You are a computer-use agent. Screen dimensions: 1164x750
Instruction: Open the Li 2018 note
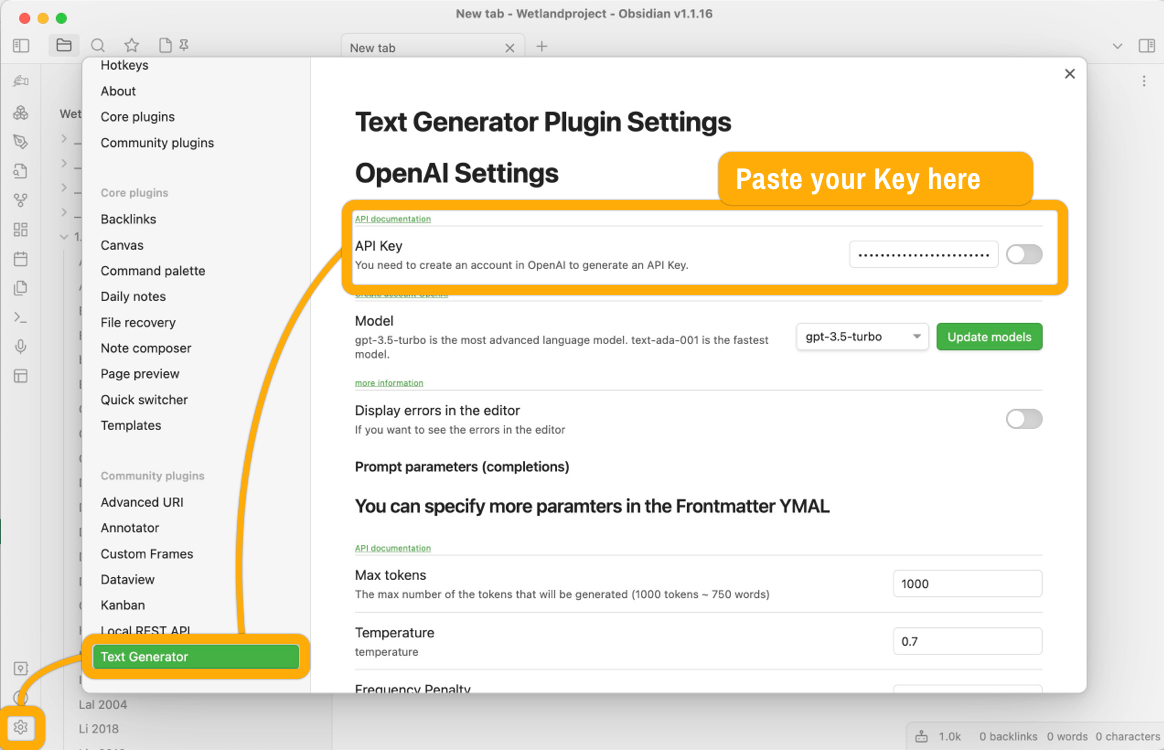pyautogui.click(x=99, y=729)
